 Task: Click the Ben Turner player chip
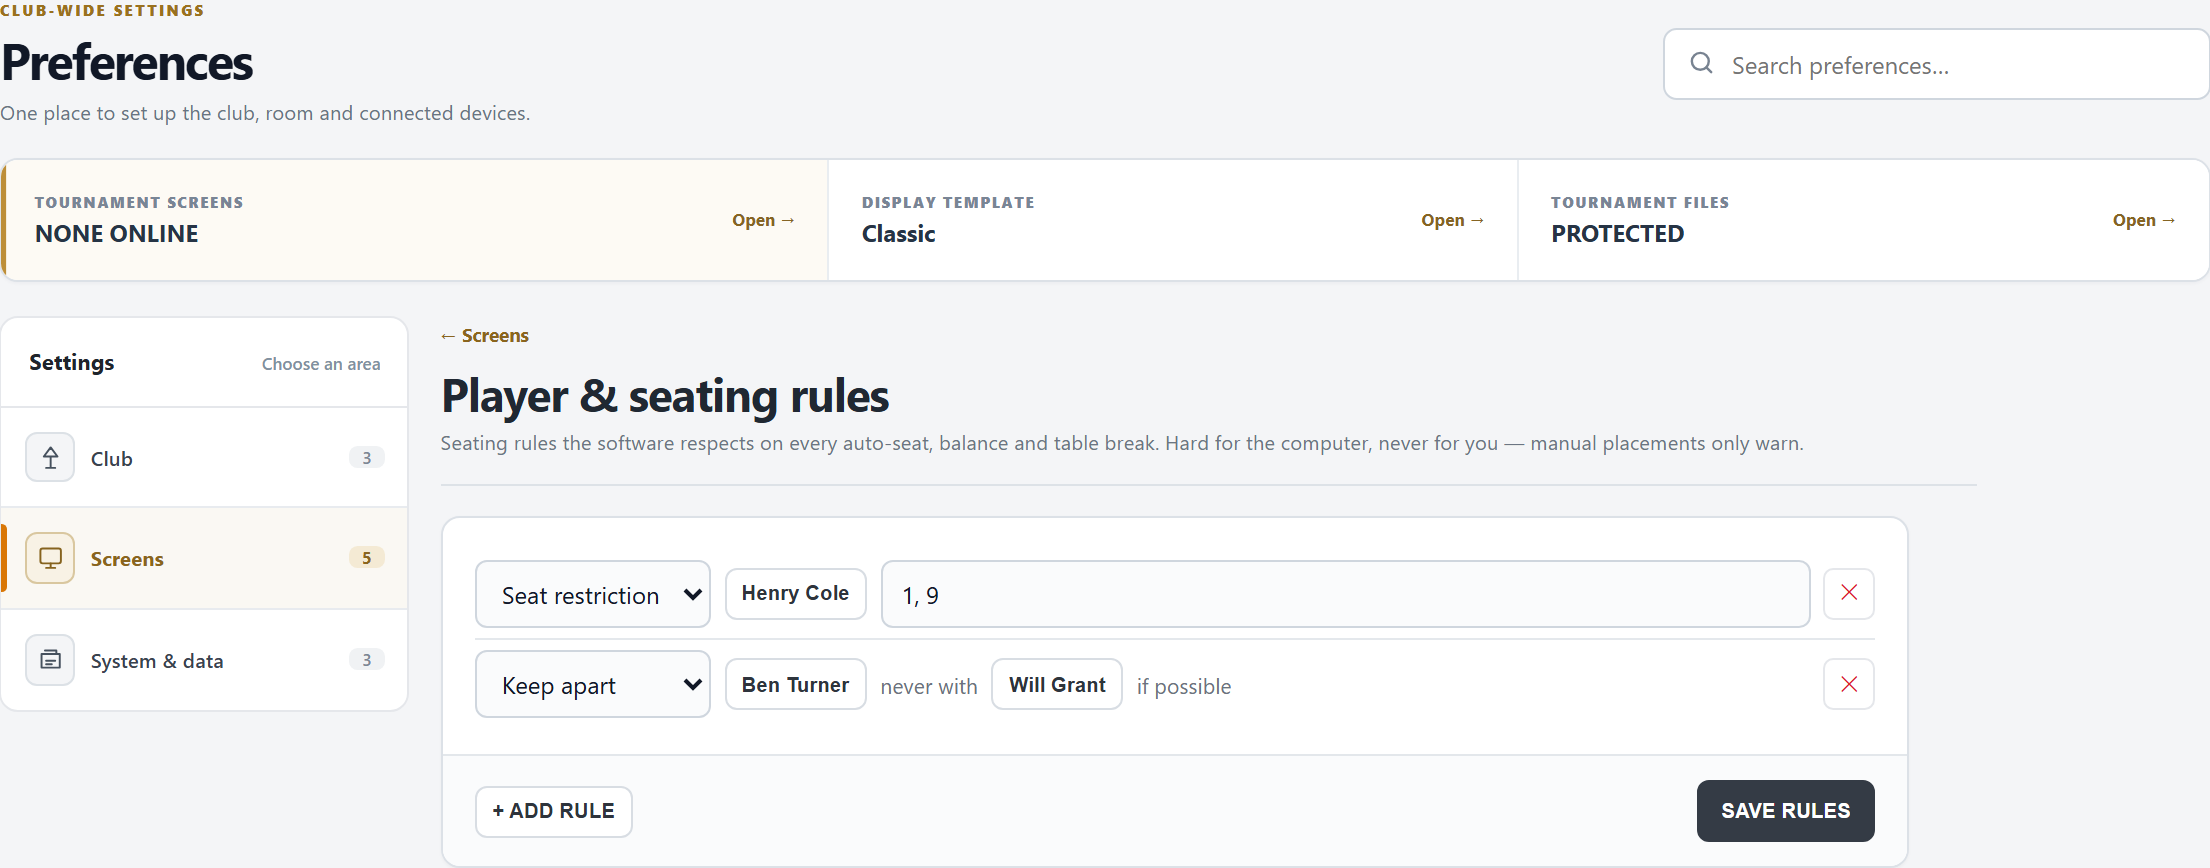[x=795, y=684]
